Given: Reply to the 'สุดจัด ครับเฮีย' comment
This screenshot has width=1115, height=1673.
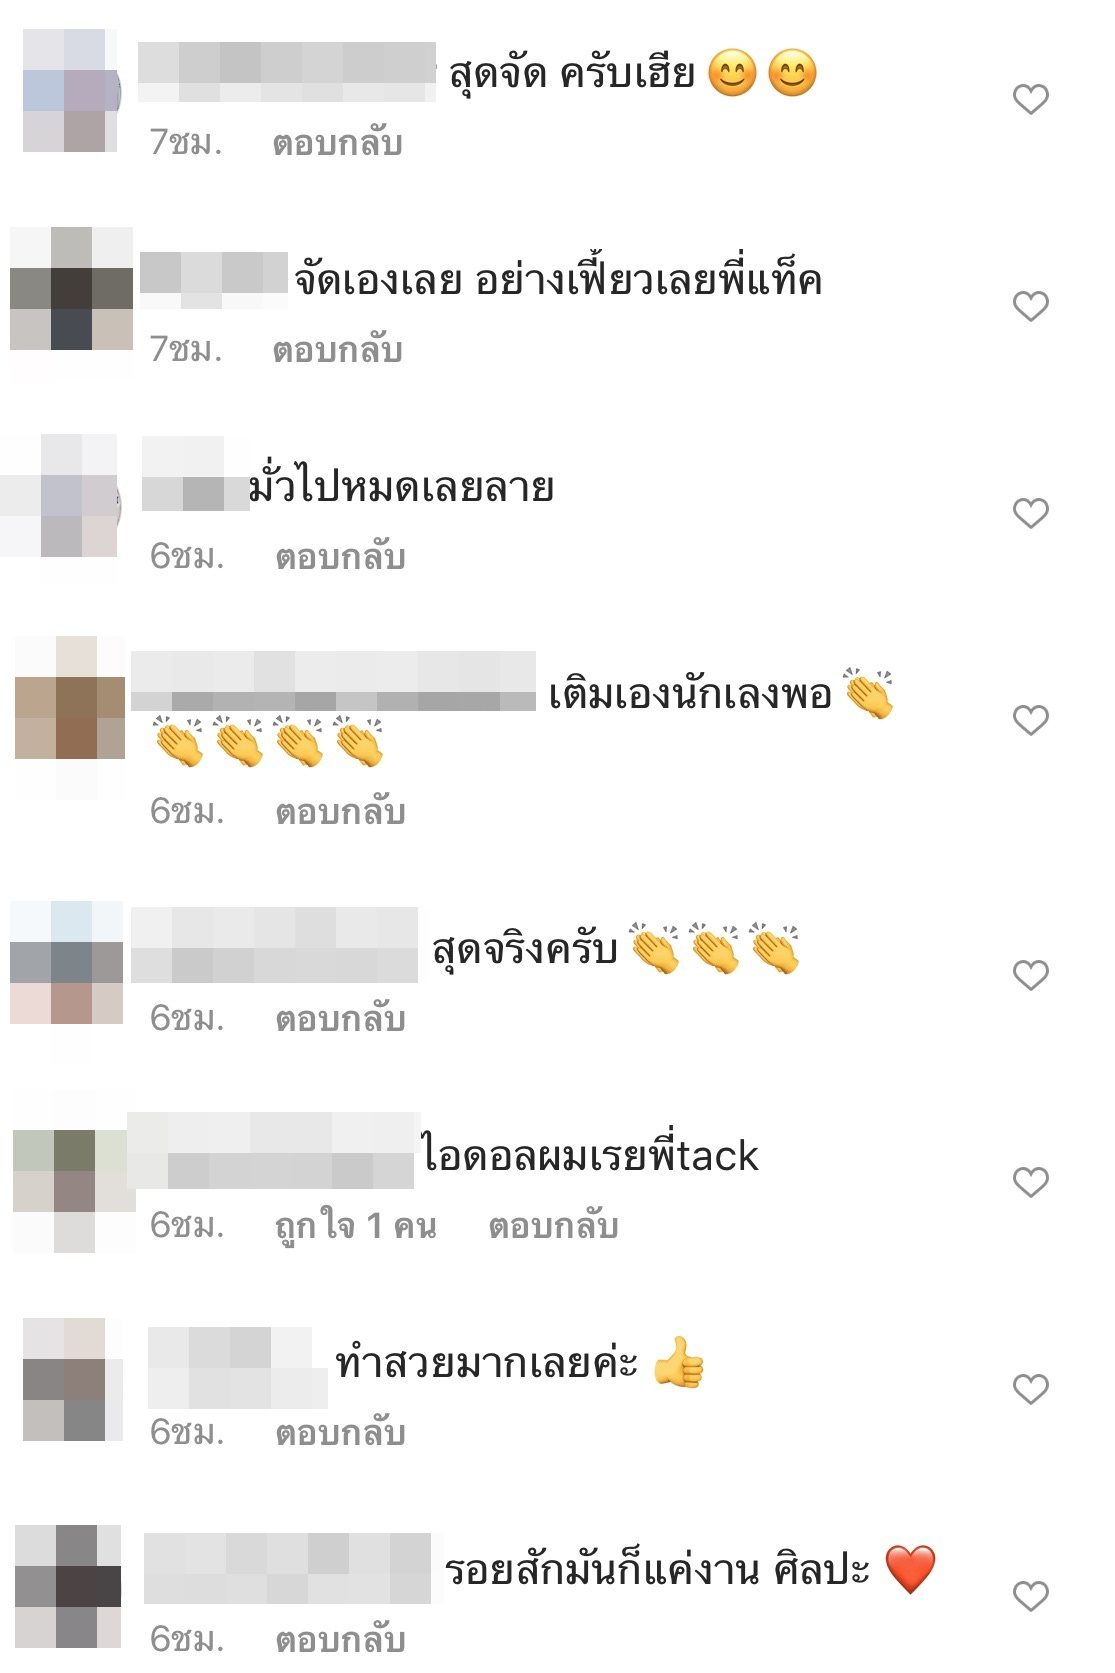Looking at the screenshot, I should tap(337, 144).
